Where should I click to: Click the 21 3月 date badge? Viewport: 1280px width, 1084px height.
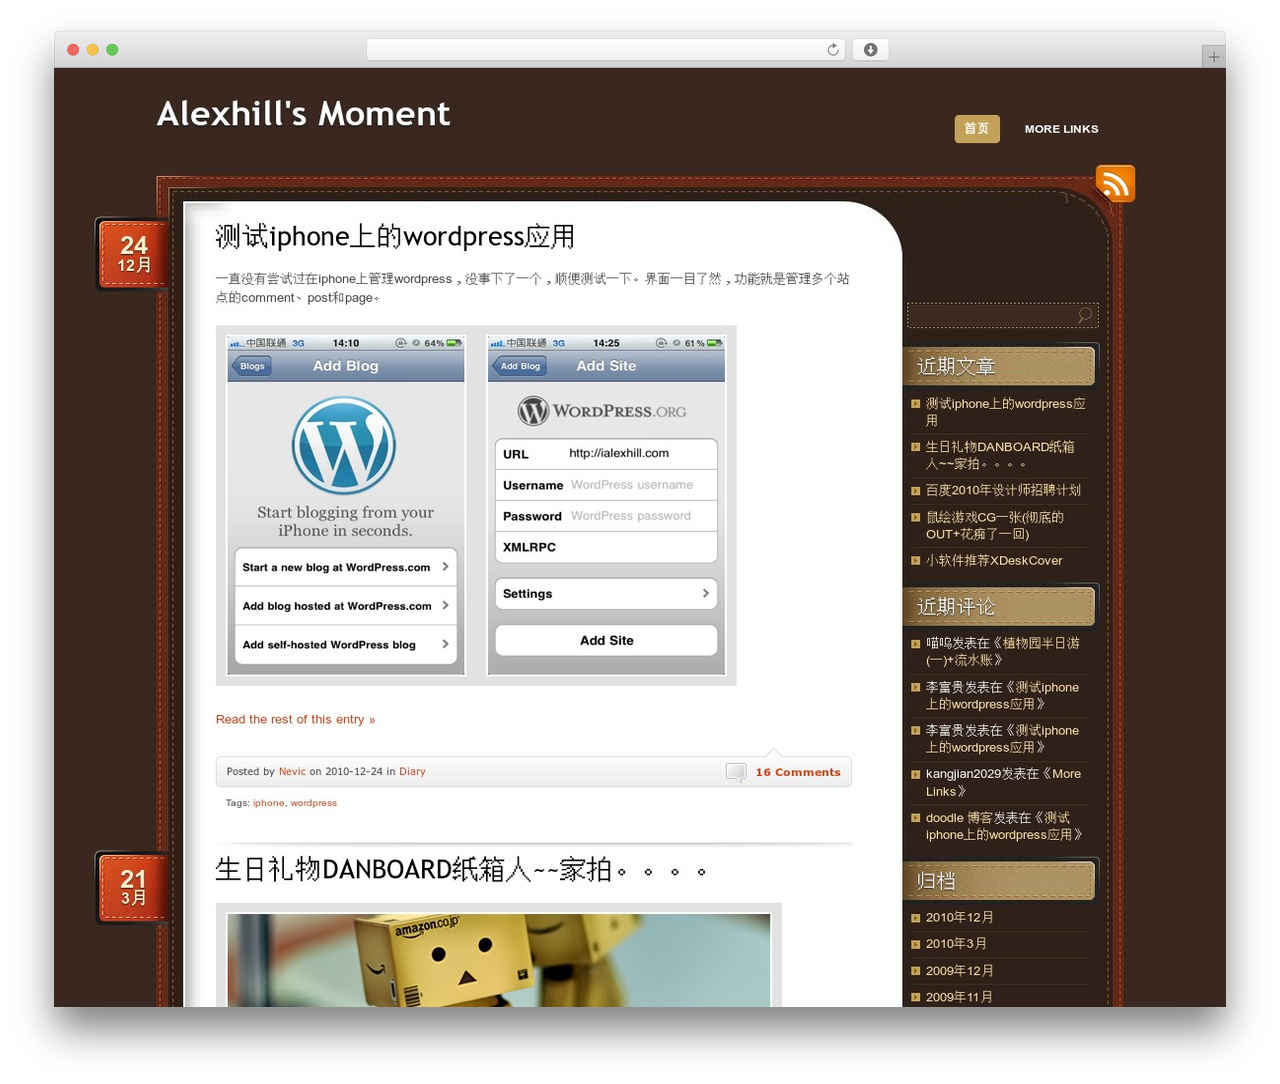tap(133, 887)
